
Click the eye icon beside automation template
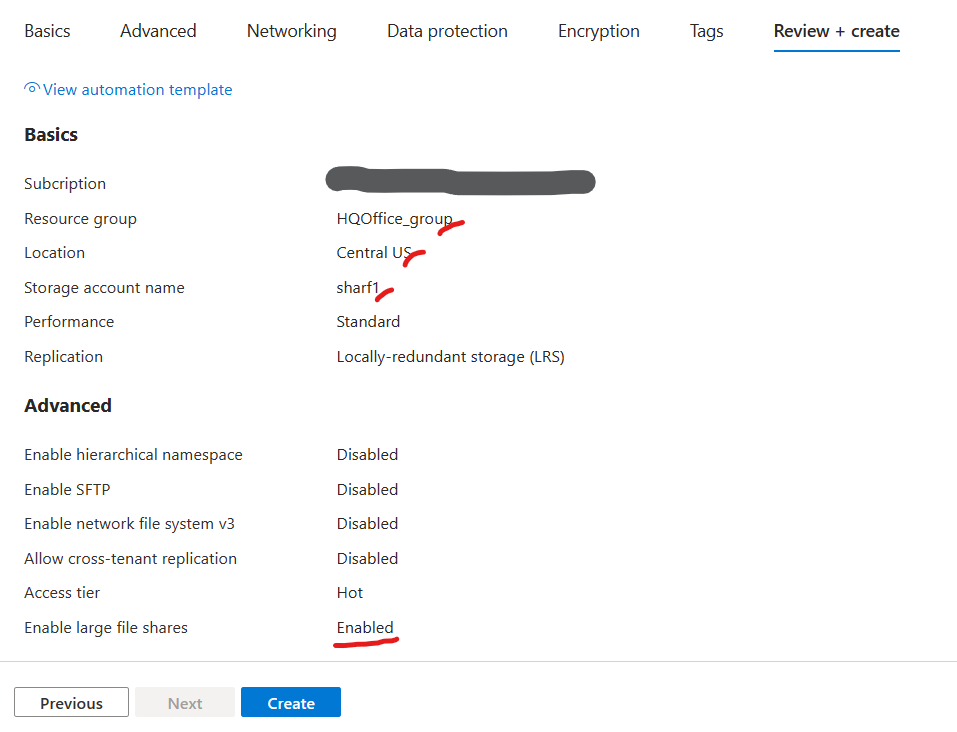click(32, 89)
